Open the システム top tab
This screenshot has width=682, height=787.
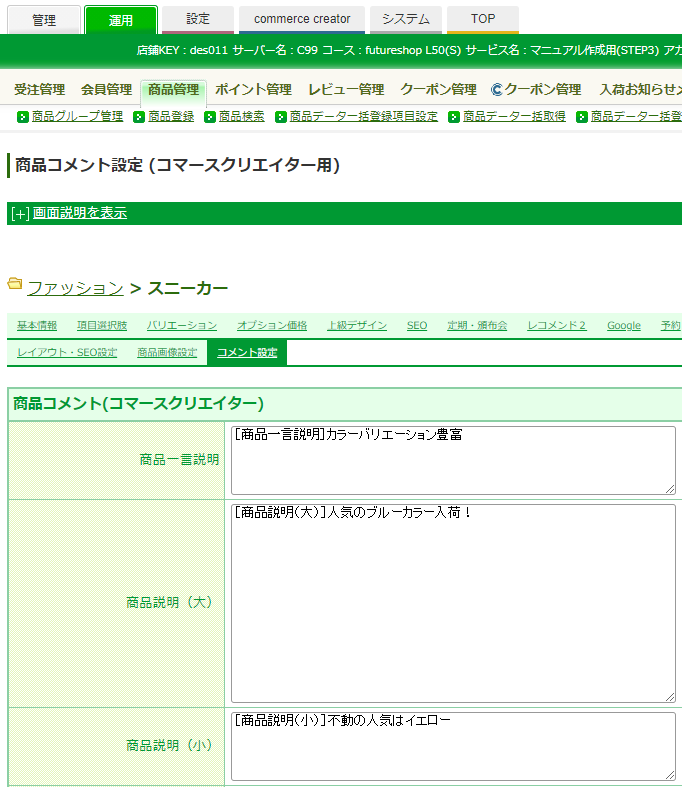(x=406, y=19)
